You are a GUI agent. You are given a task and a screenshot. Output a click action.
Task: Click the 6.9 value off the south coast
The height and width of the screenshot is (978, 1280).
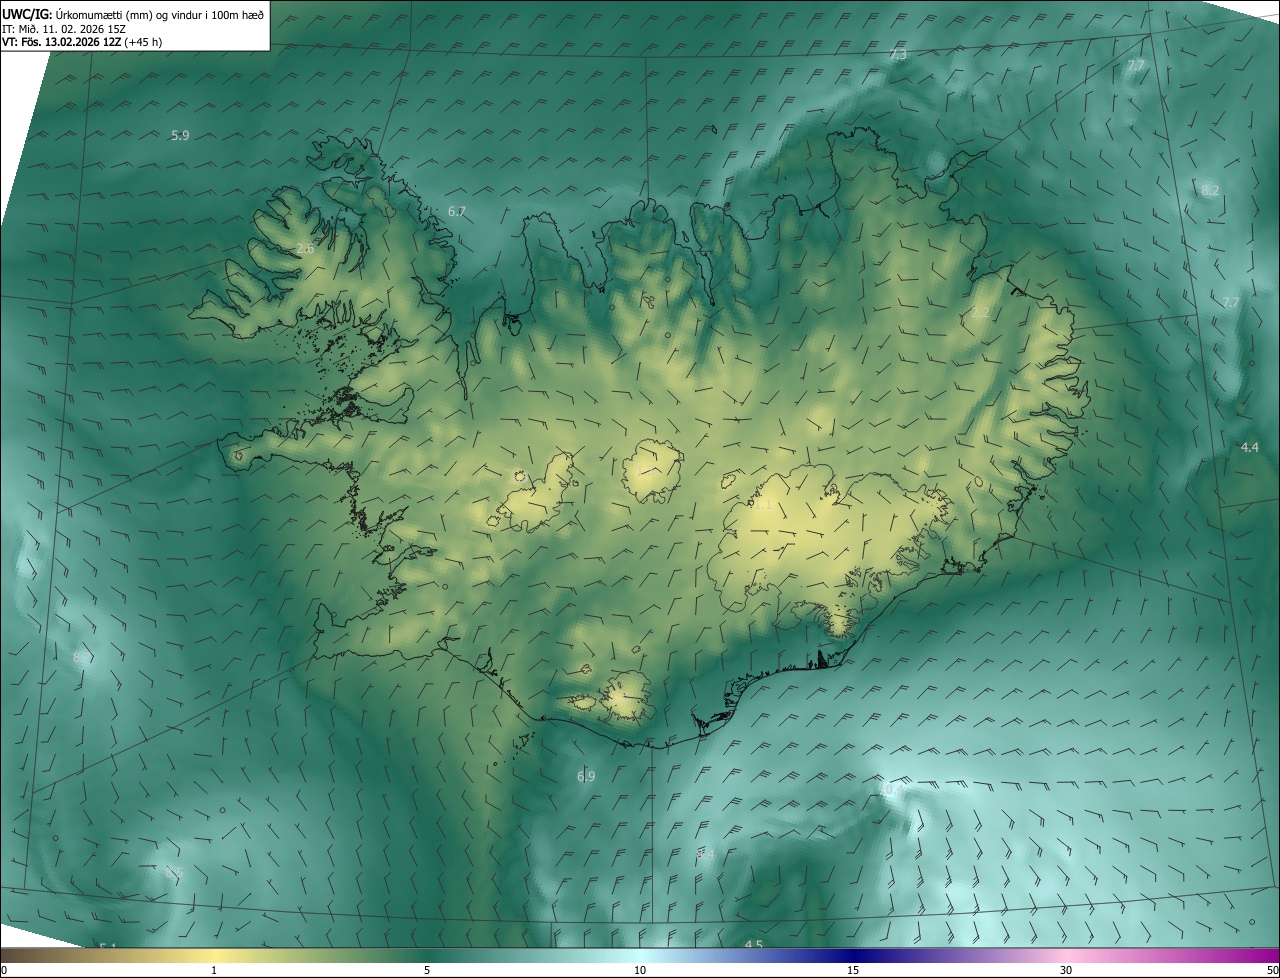pyautogui.click(x=586, y=776)
